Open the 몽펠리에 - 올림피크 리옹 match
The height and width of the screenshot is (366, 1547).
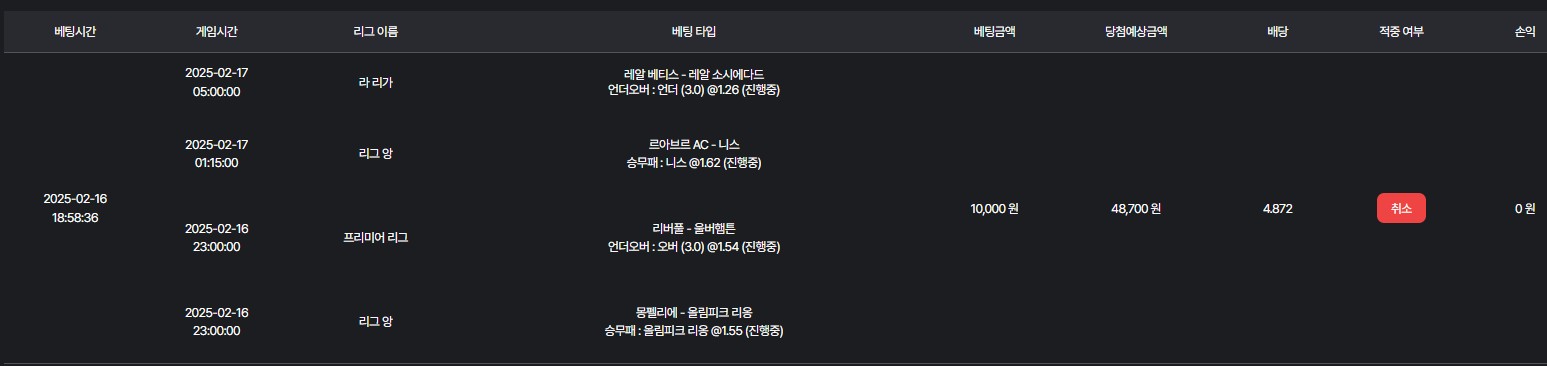(693, 313)
